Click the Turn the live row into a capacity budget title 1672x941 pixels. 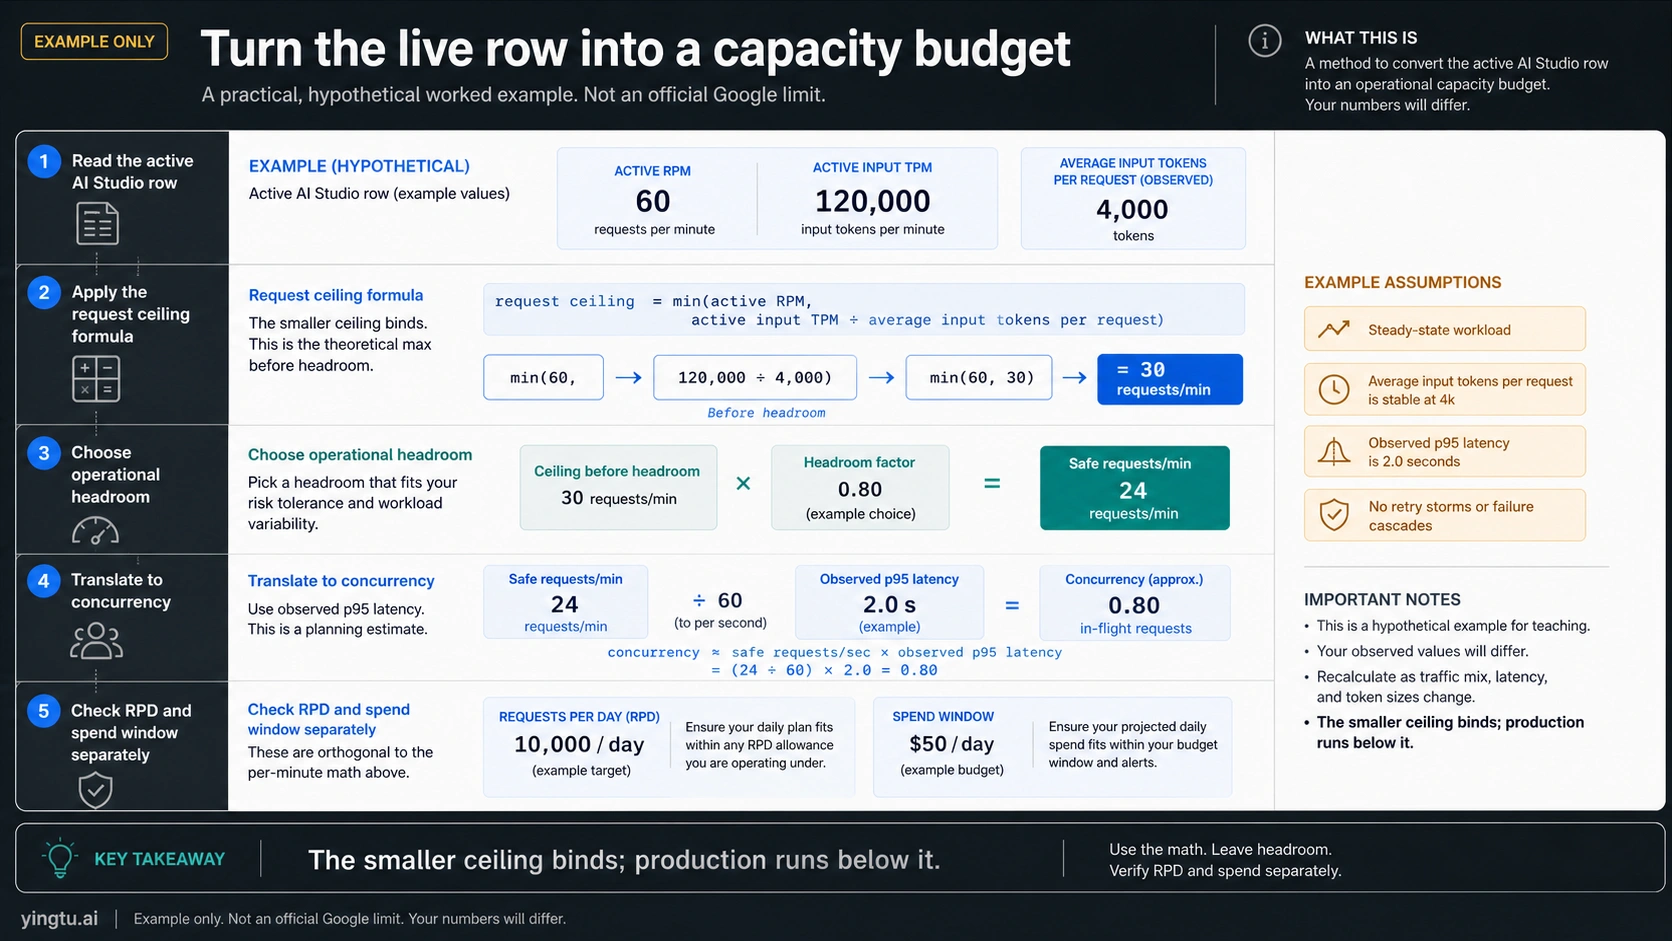tap(635, 48)
